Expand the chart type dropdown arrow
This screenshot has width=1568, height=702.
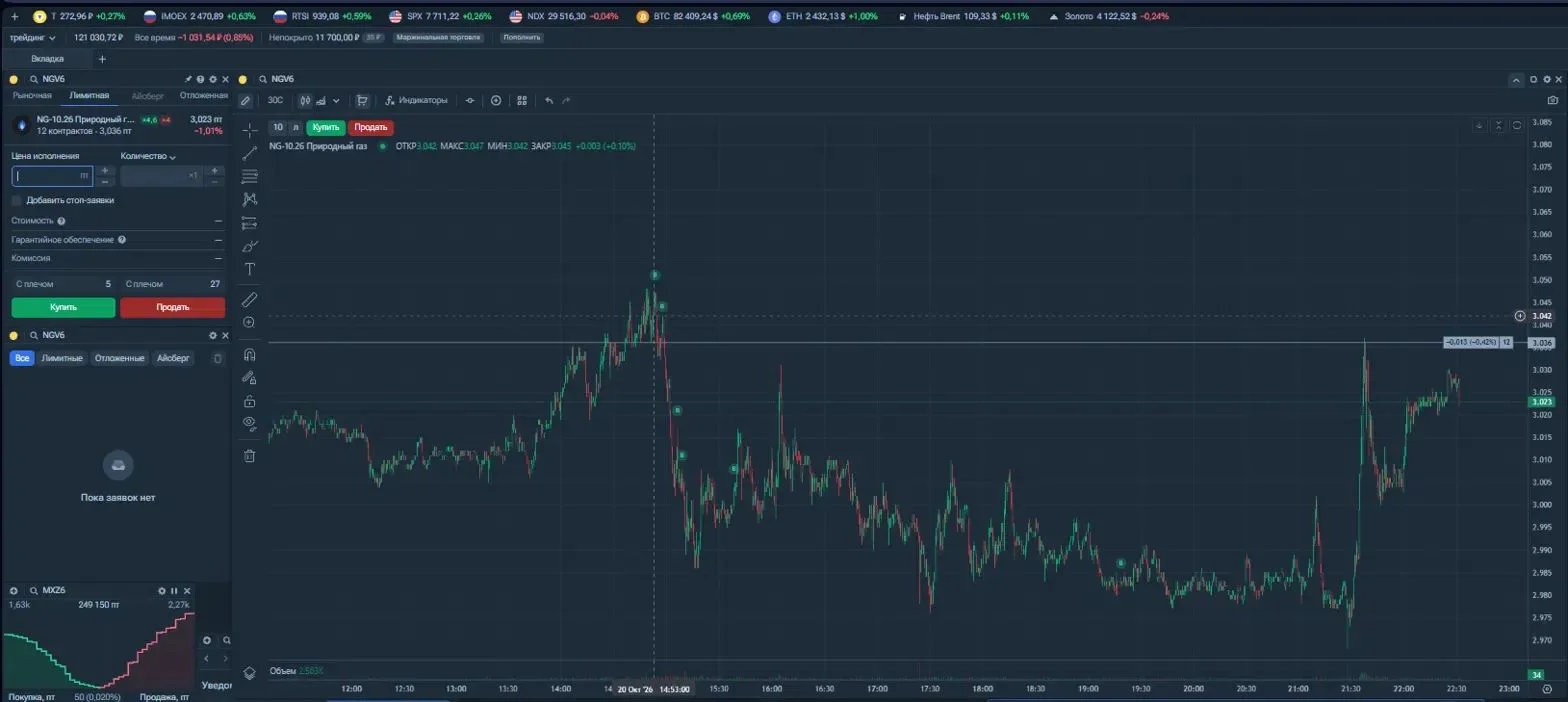336,100
